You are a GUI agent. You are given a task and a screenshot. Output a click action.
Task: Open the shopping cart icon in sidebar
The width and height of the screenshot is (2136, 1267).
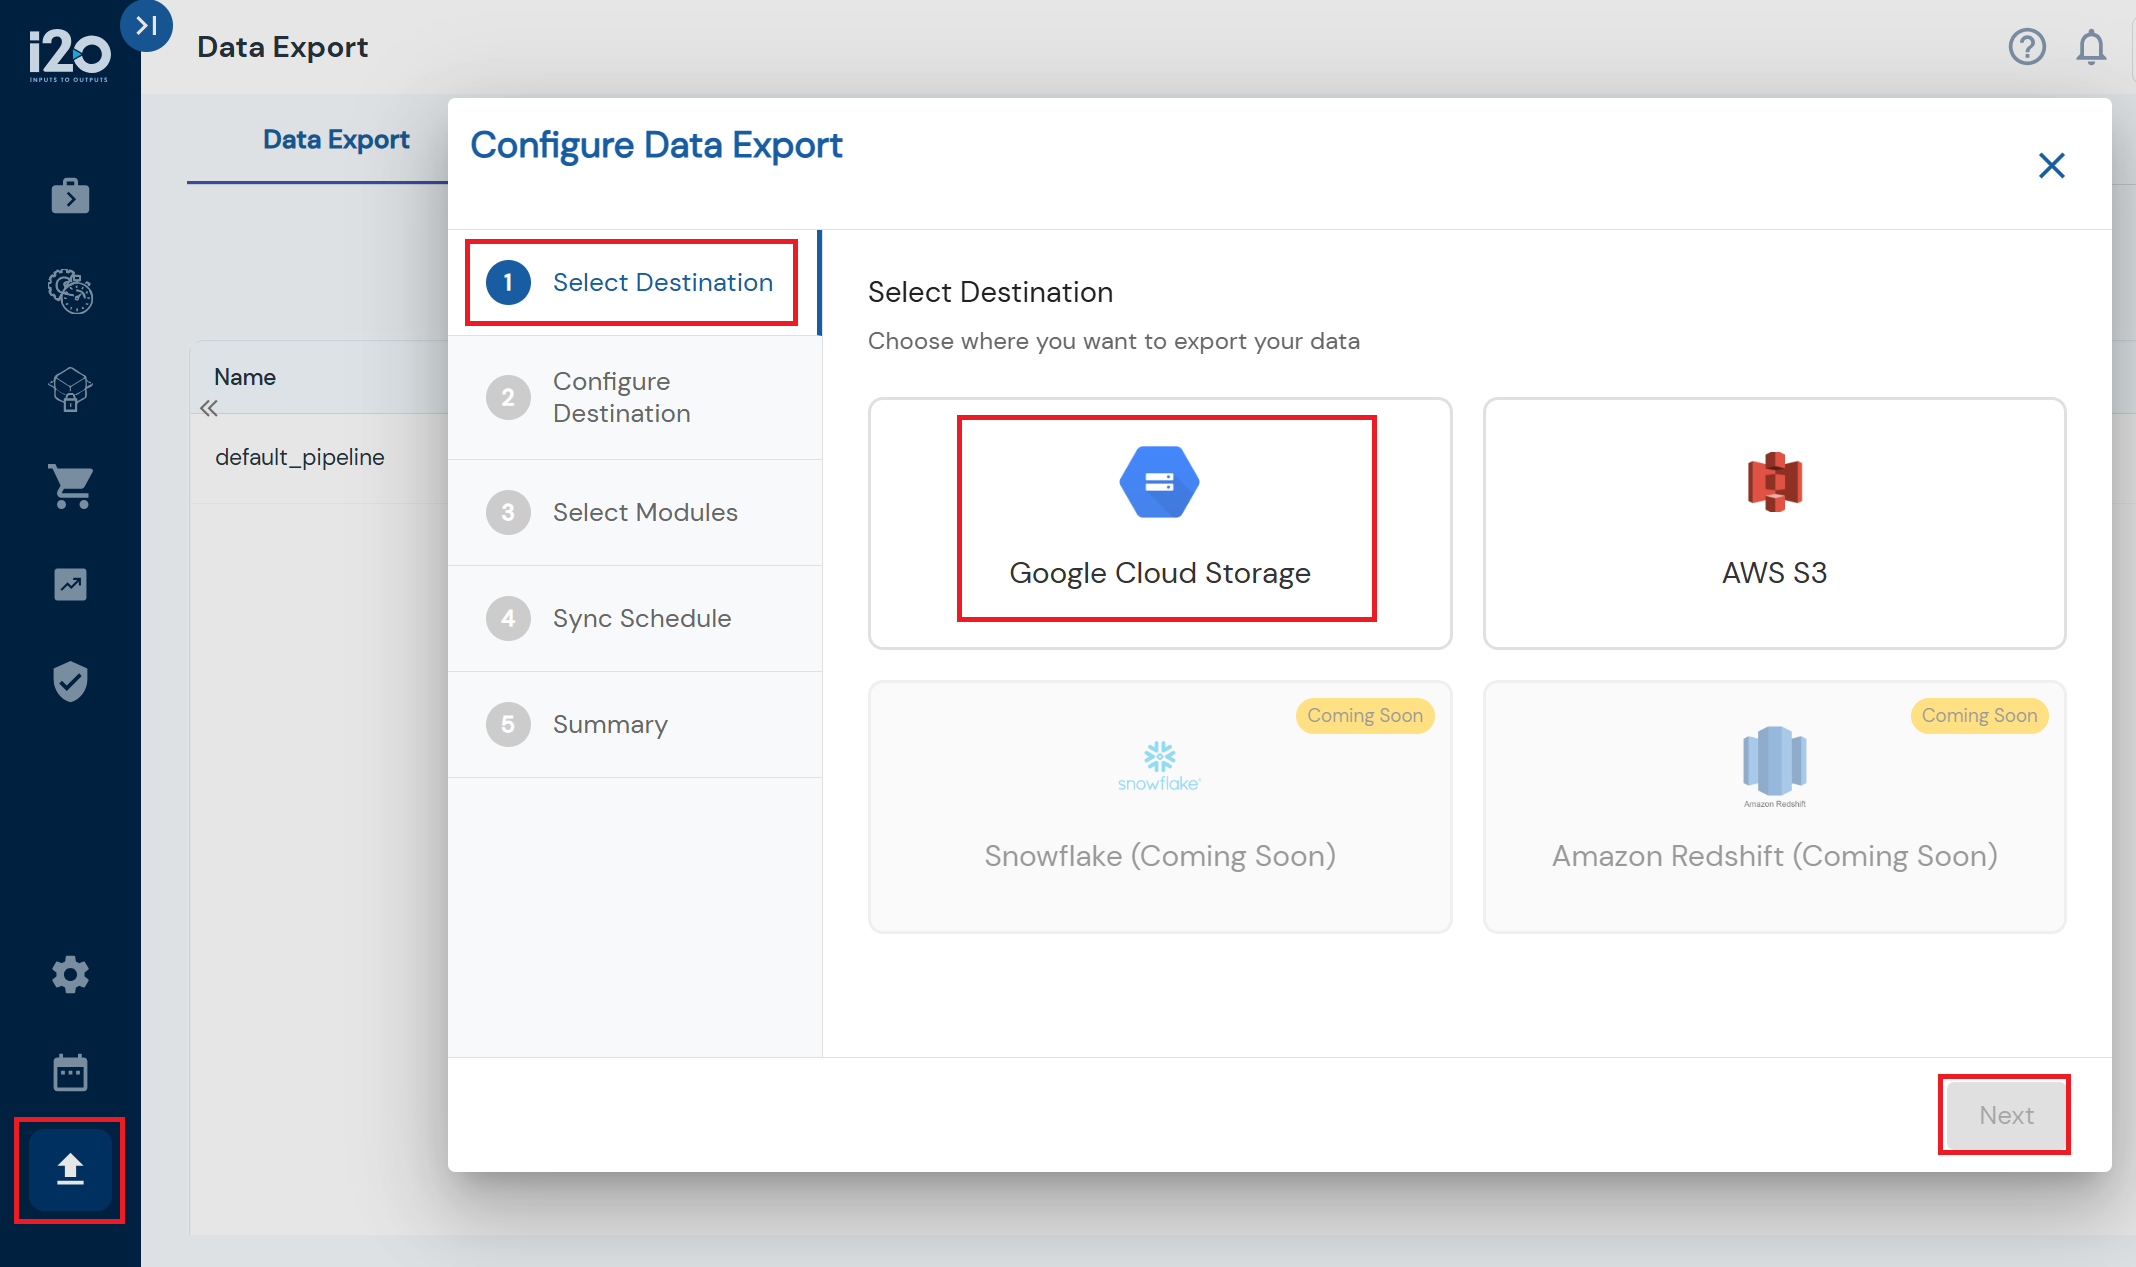click(70, 486)
